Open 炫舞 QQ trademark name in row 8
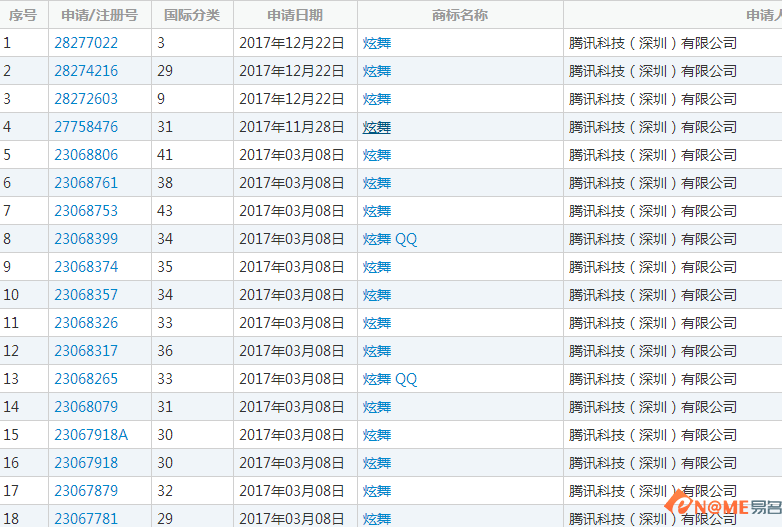 point(390,239)
